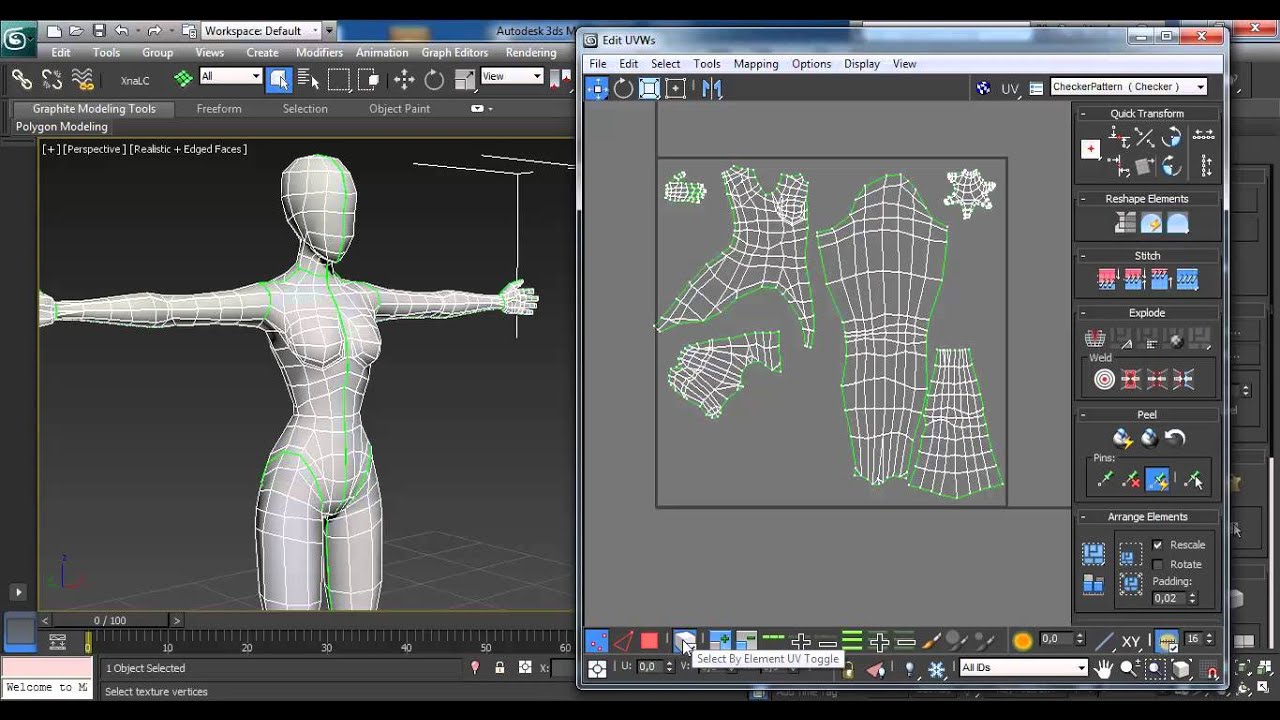Click Pin Selected icon under Pins

[x=1104, y=480]
